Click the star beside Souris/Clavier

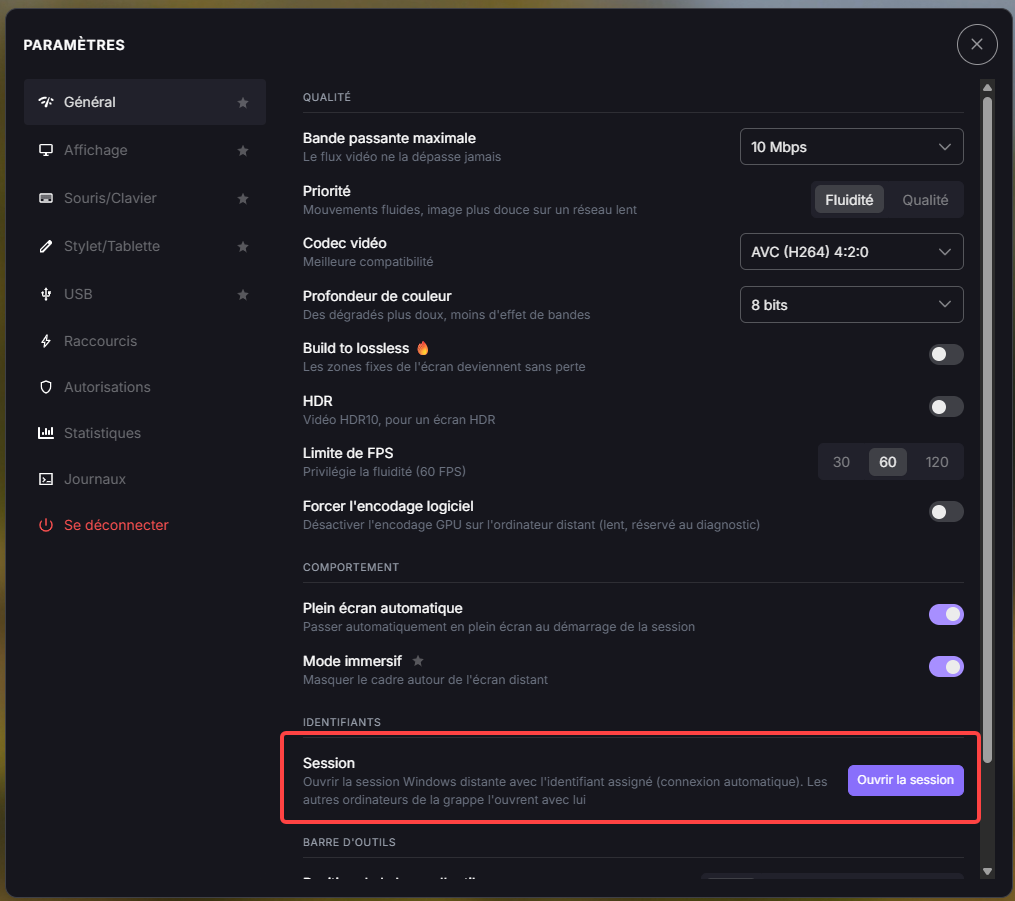[x=243, y=198]
